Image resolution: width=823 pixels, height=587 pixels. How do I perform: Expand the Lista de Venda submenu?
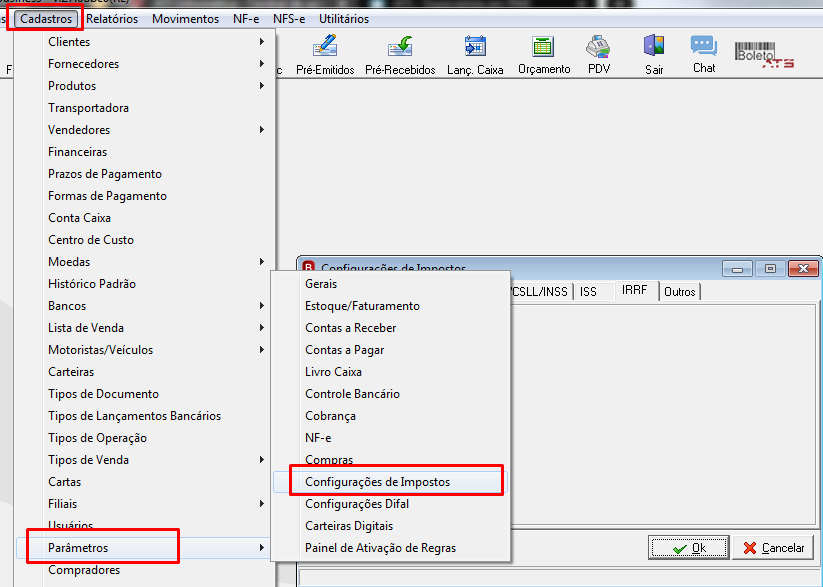[x=145, y=328]
